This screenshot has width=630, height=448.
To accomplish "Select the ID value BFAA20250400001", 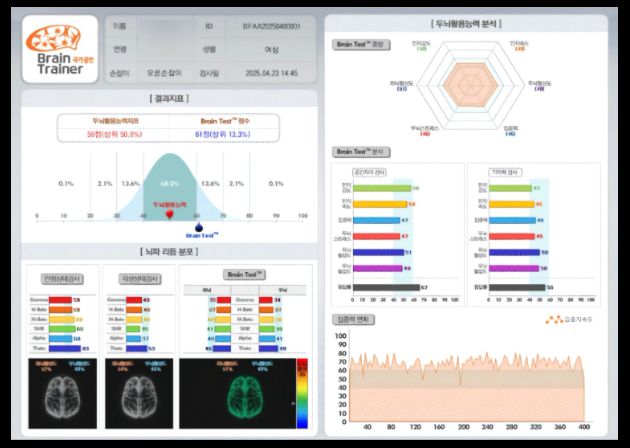I will tap(271, 27).
